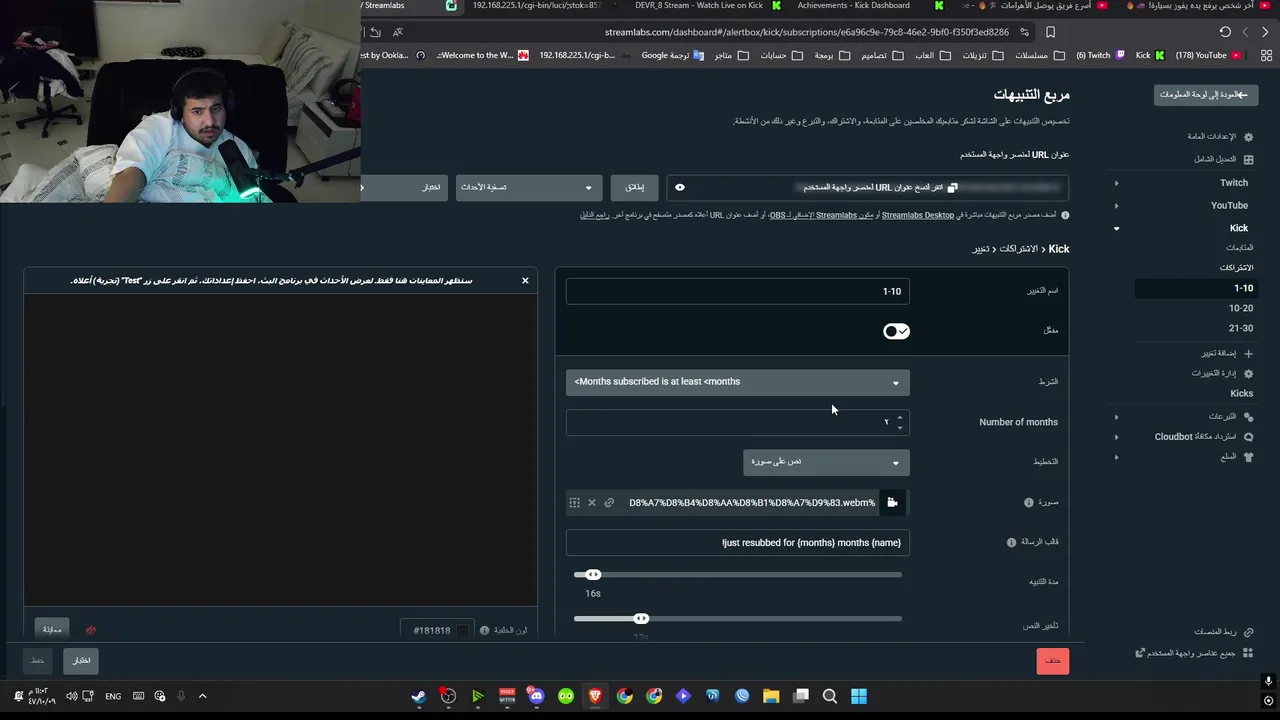Click the drag-handle icon of the webm file

[574, 503]
